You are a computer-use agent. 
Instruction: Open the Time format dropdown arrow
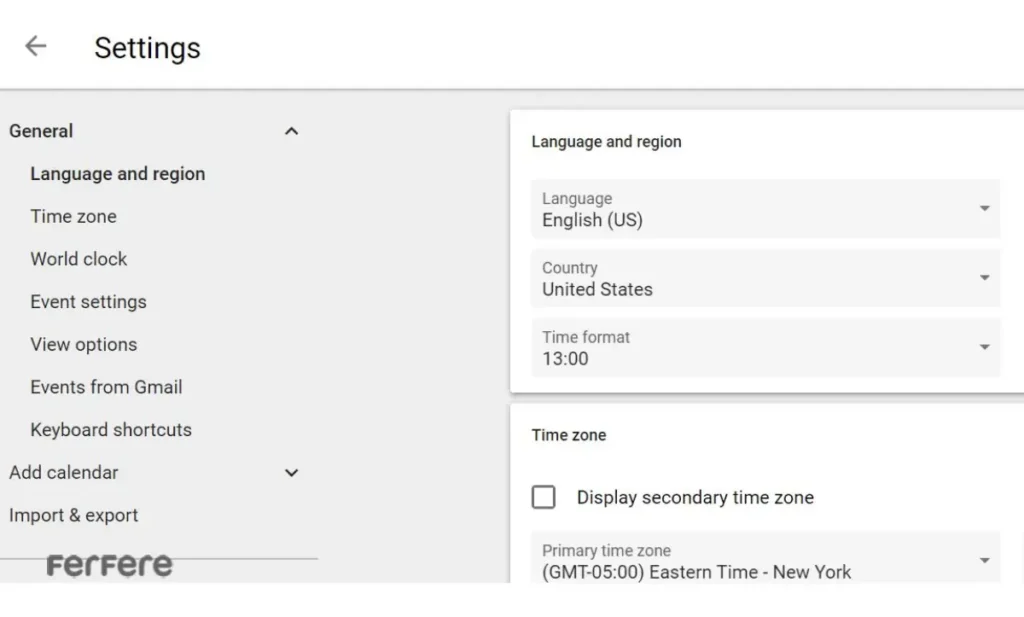(x=984, y=347)
